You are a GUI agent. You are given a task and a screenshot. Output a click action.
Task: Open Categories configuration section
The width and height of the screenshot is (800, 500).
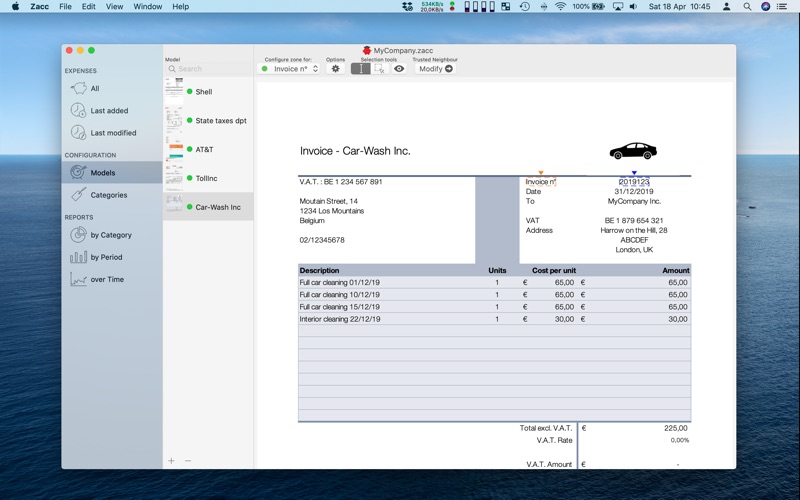[108, 195]
